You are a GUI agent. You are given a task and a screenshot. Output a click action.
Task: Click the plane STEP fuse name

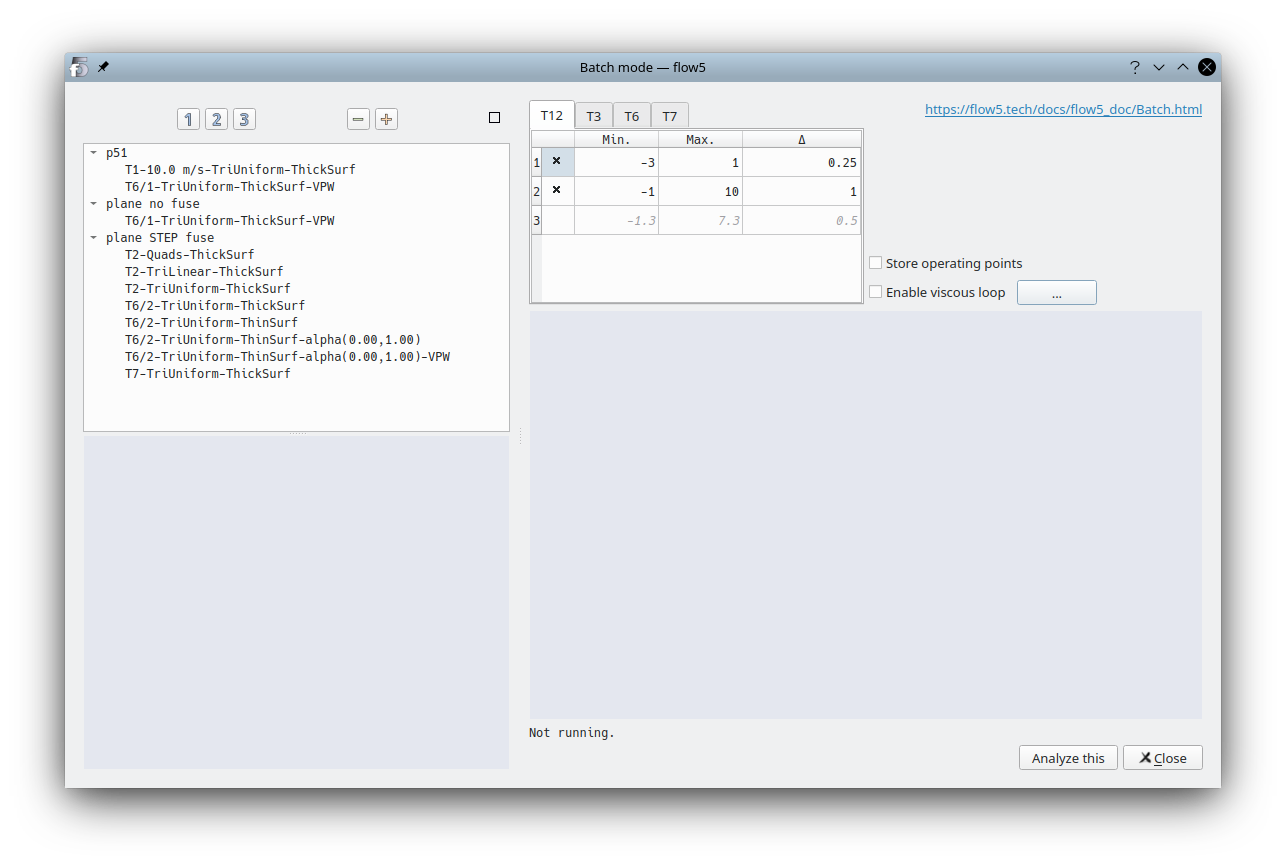click(x=160, y=238)
